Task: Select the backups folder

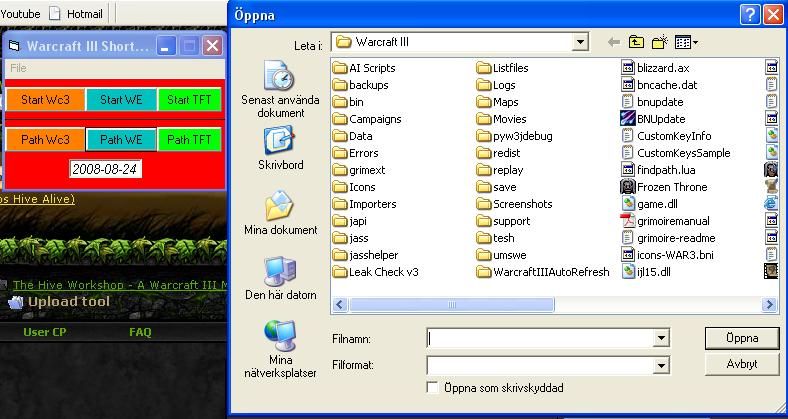Action: (x=361, y=85)
